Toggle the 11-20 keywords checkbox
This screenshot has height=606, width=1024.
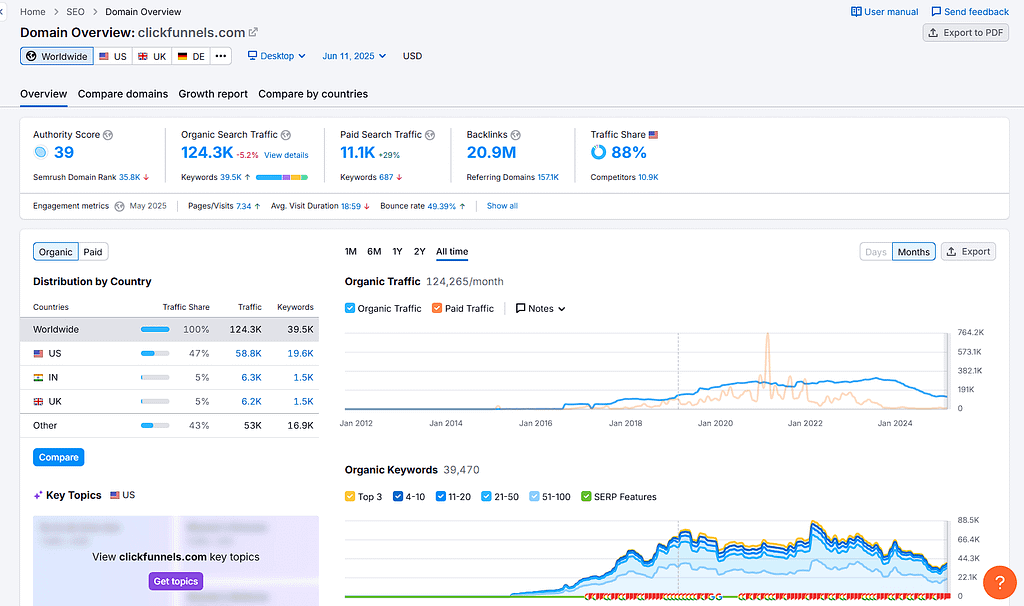441,496
